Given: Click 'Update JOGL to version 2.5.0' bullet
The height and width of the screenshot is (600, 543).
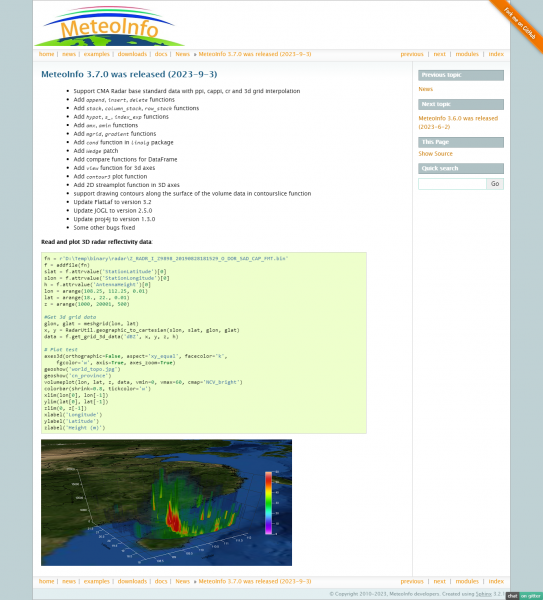Looking at the screenshot, I should coord(113,210).
